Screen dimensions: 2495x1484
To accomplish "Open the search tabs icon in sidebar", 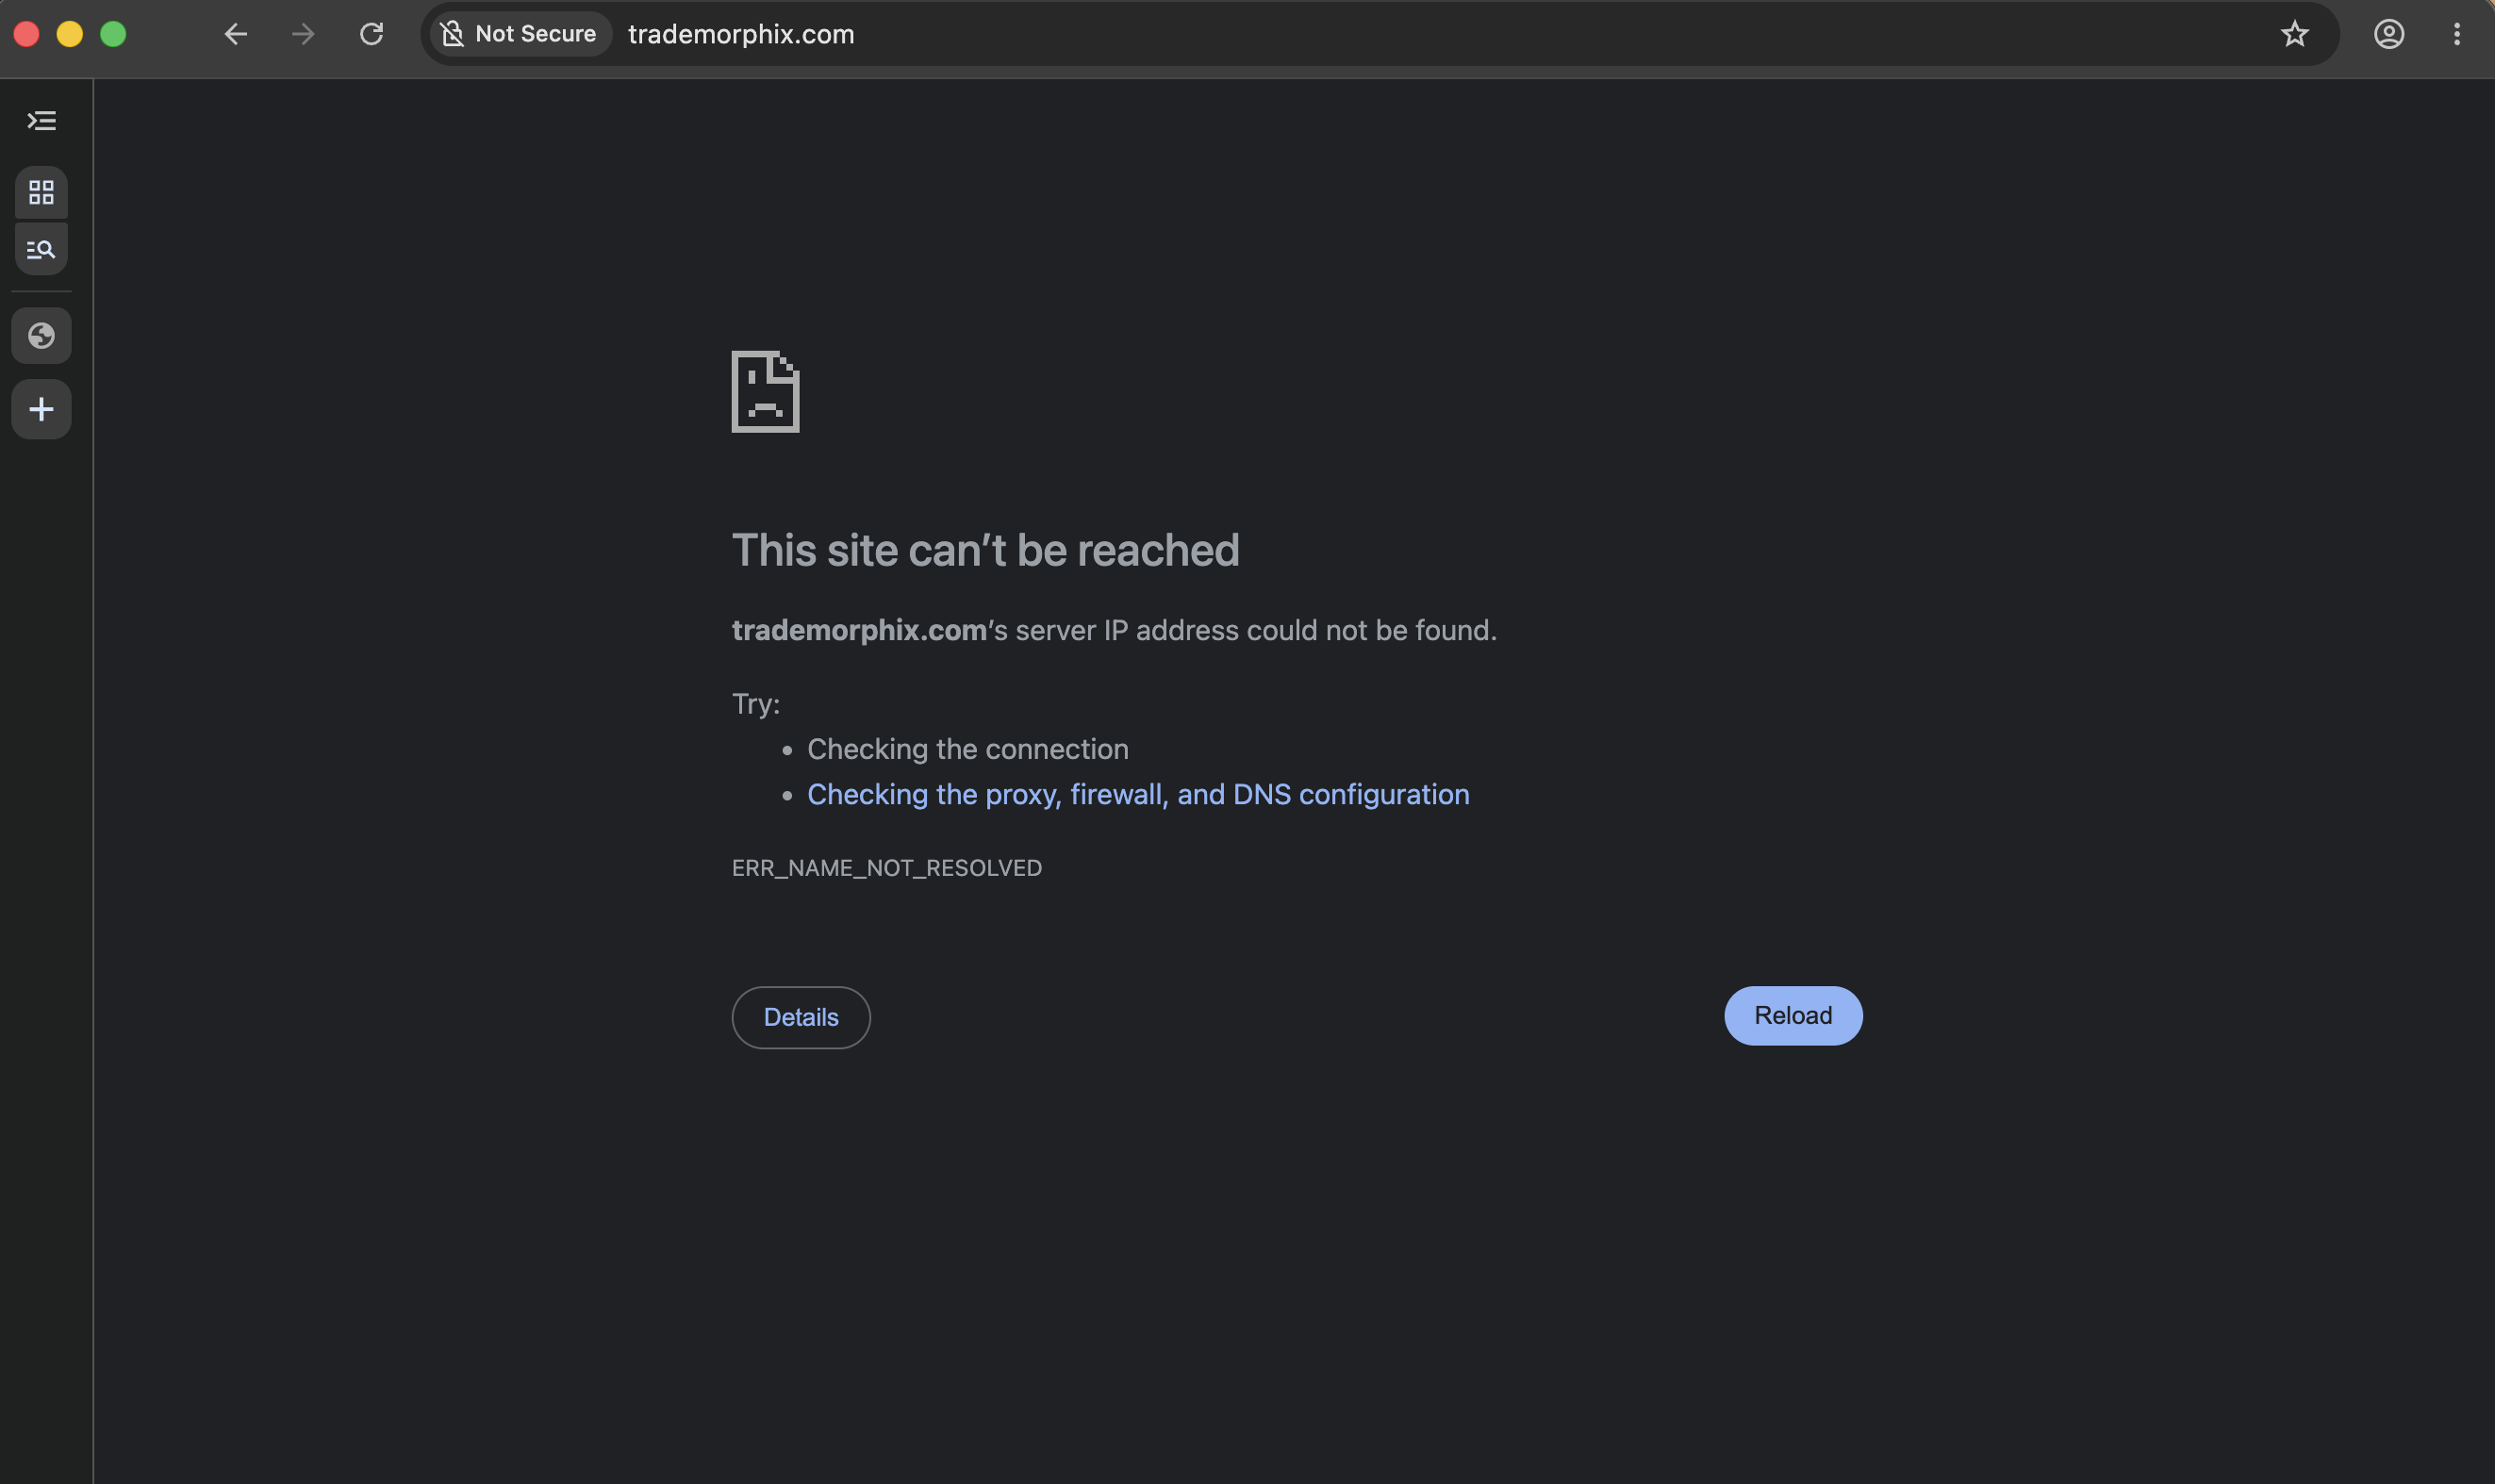I will (41, 249).
